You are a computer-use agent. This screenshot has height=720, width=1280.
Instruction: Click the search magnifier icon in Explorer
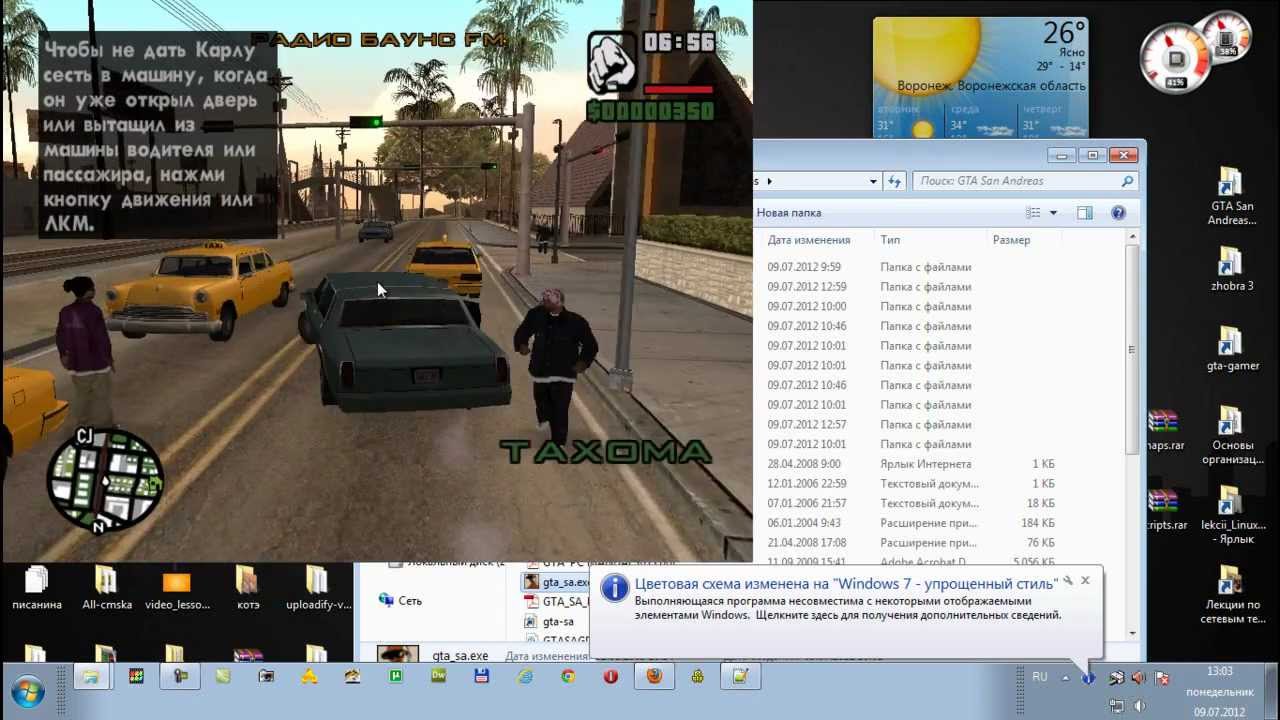(1128, 181)
